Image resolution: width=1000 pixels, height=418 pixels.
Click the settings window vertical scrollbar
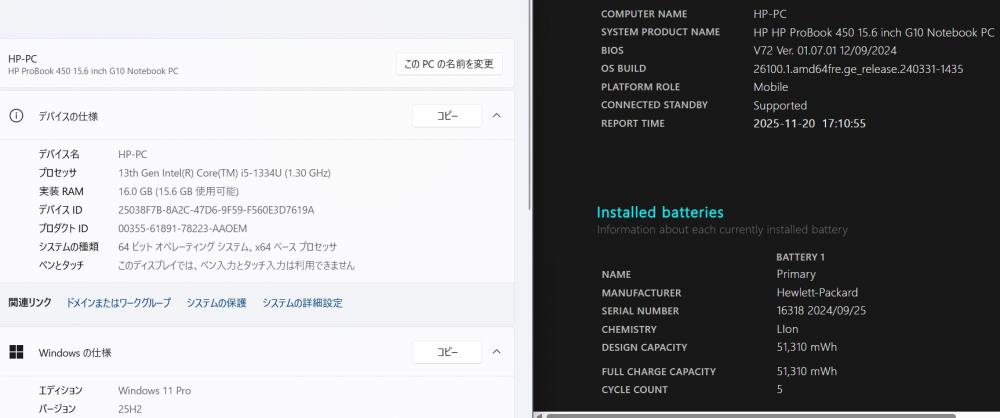click(529, 105)
